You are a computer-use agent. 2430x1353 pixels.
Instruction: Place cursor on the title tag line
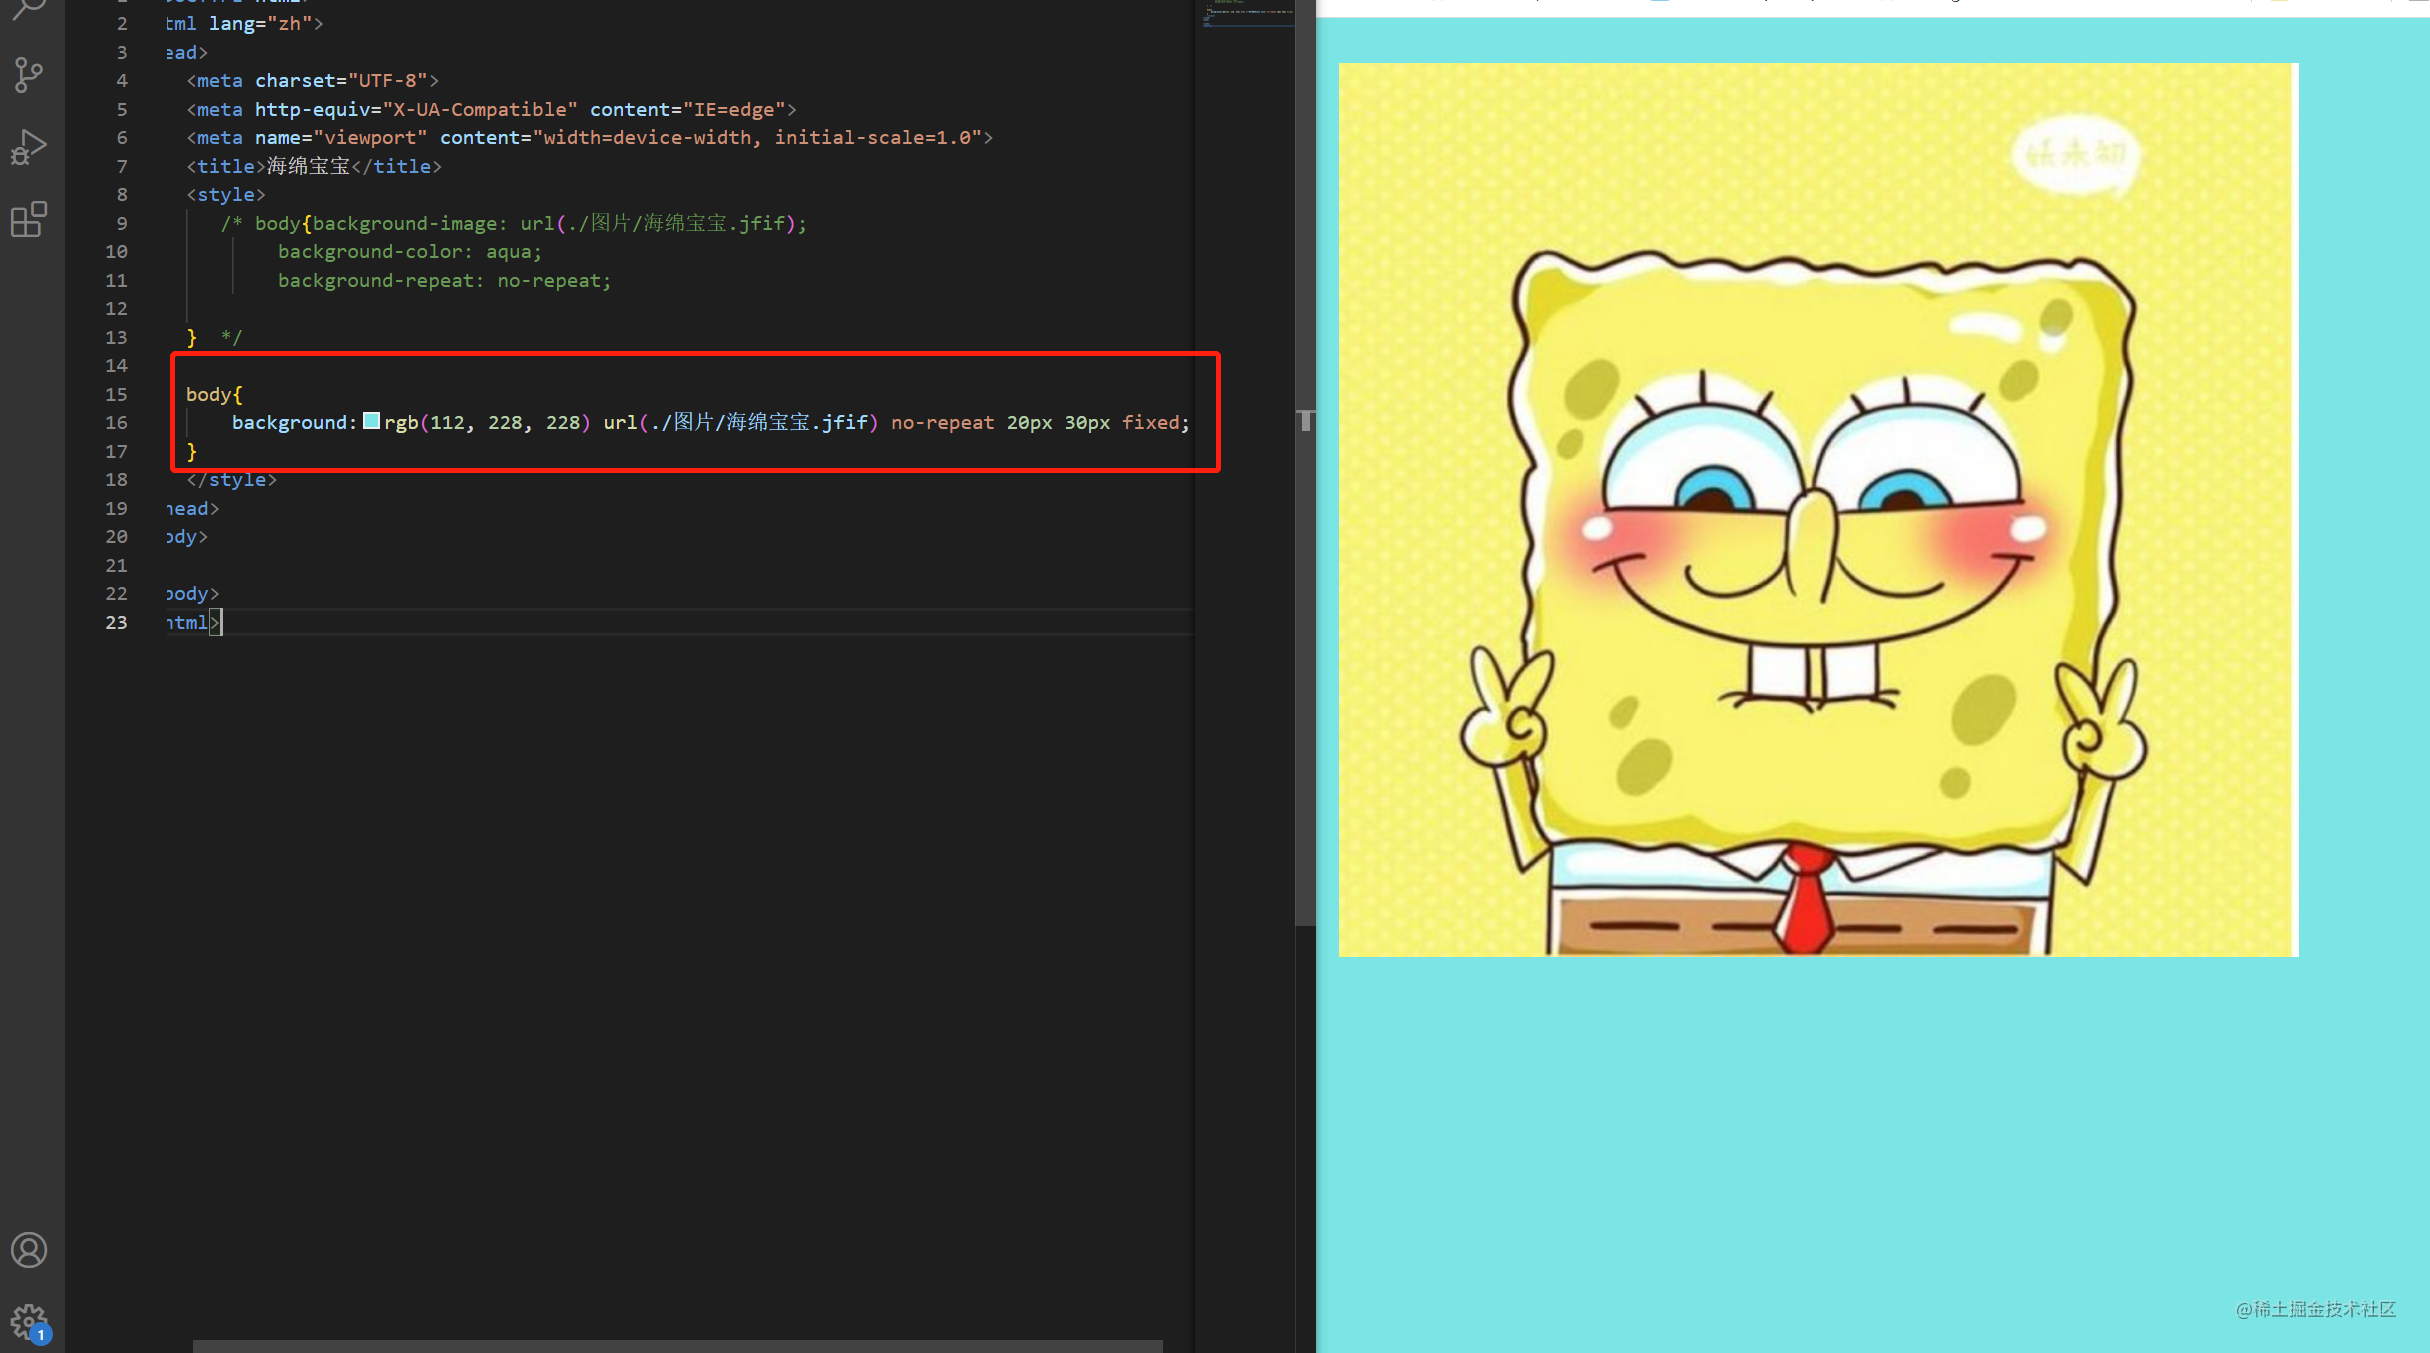[314, 166]
